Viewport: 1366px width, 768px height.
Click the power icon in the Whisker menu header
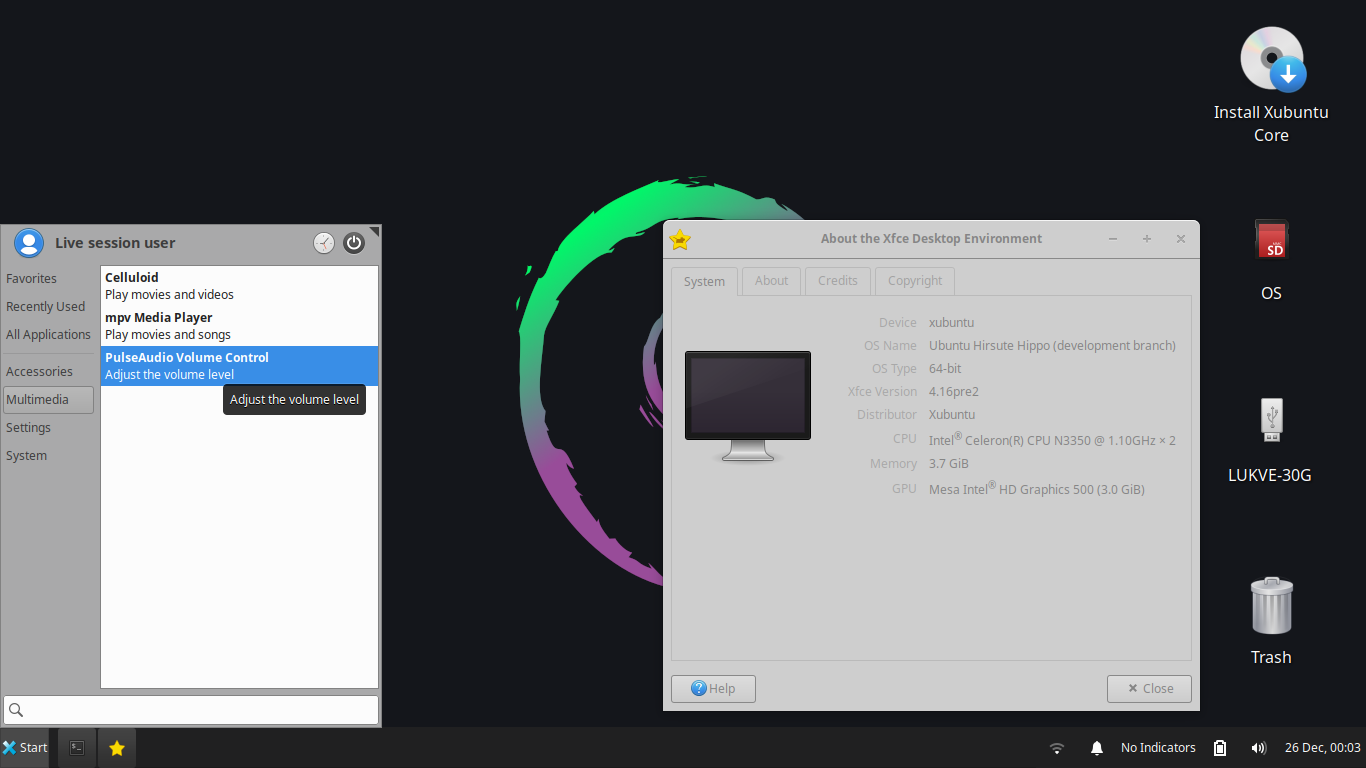tap(354, 243)
